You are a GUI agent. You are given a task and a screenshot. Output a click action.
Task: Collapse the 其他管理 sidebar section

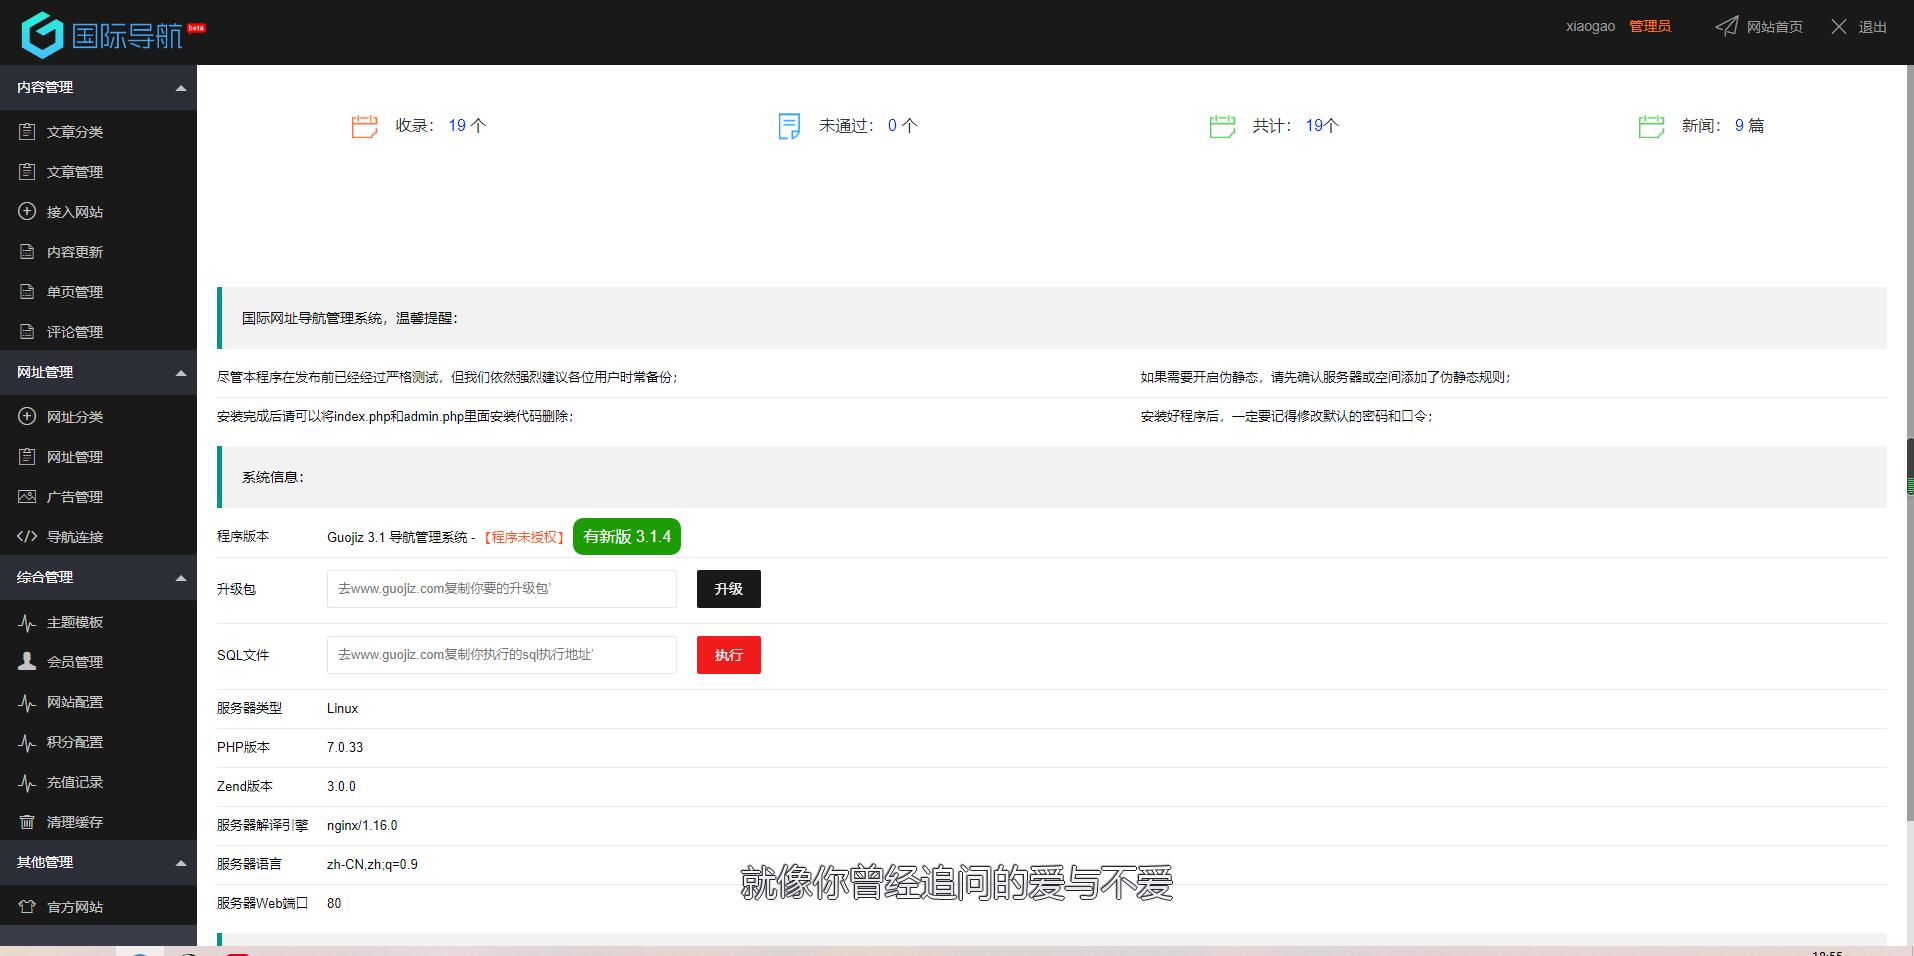pos(181,863)
